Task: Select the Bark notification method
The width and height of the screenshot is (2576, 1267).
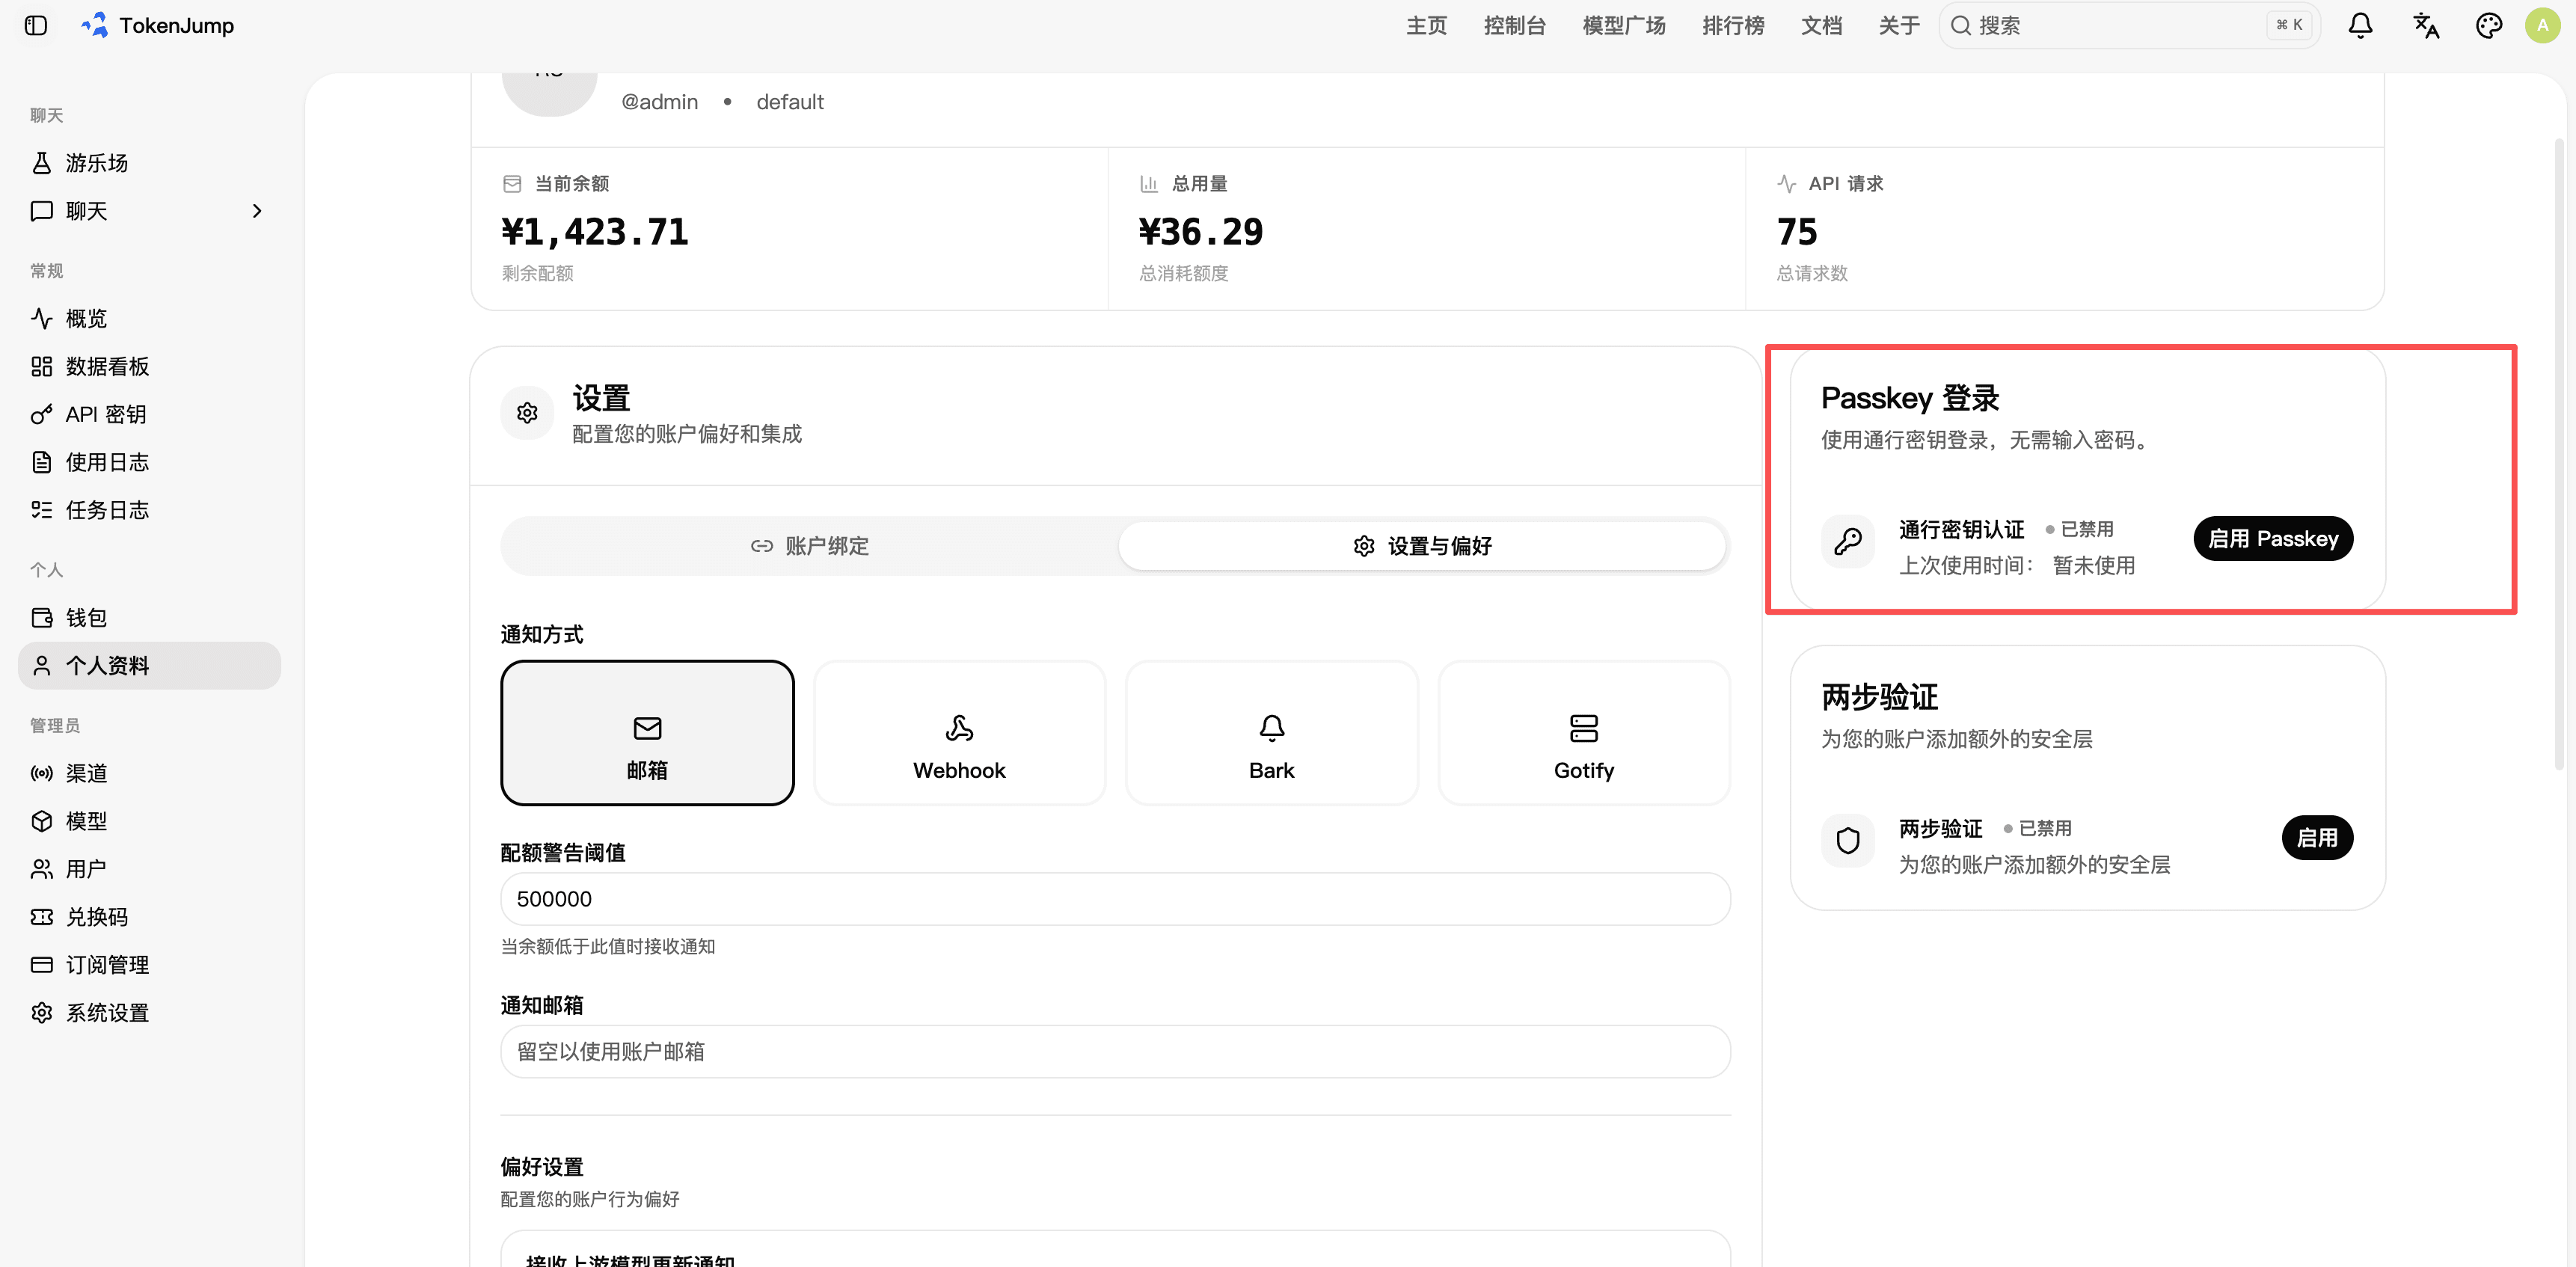Action: tap(1271, 733)
